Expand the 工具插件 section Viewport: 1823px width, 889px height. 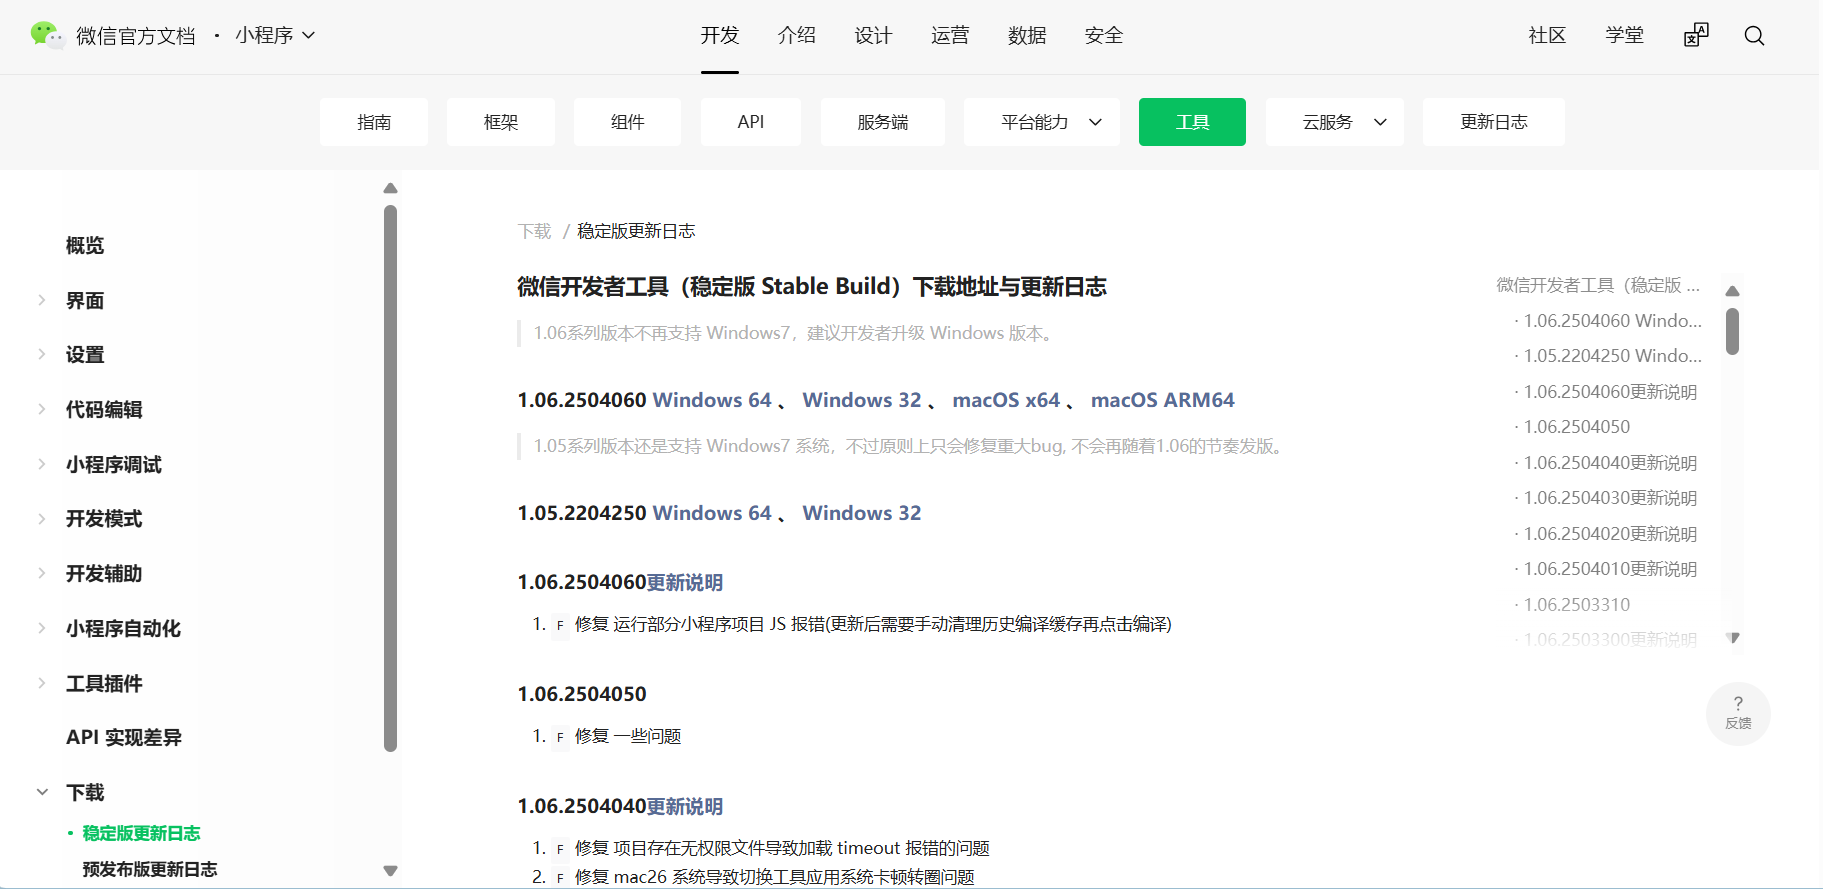coord(42,683)
